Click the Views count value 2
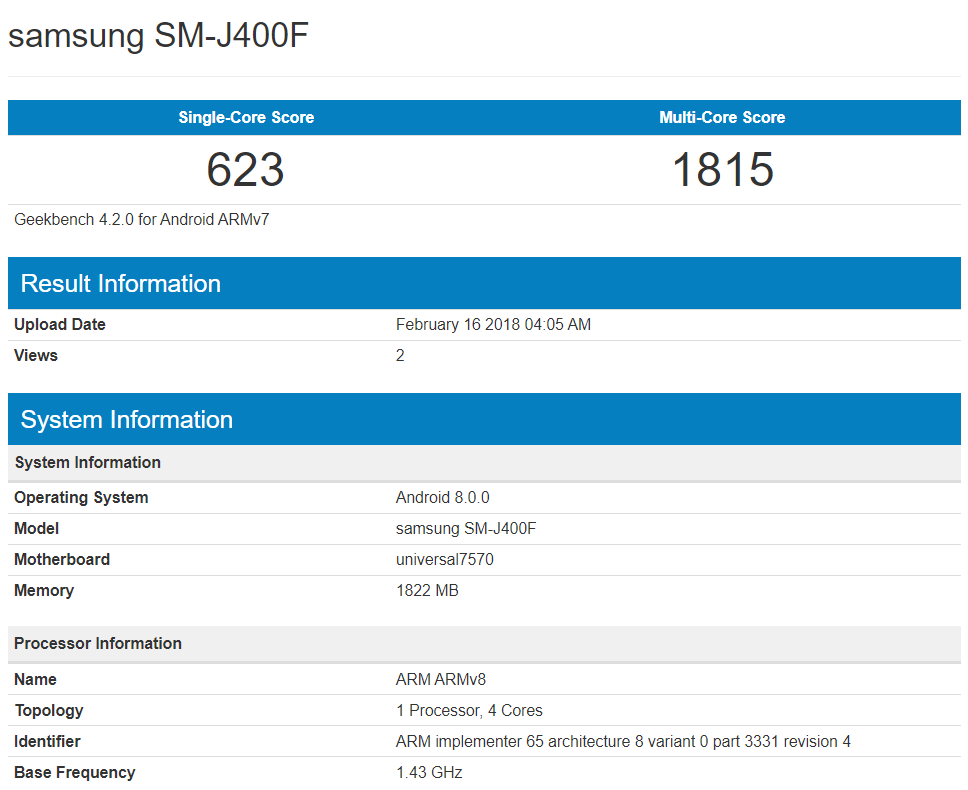The width and height of the screenshot is (968, 790). pos(399,355)
